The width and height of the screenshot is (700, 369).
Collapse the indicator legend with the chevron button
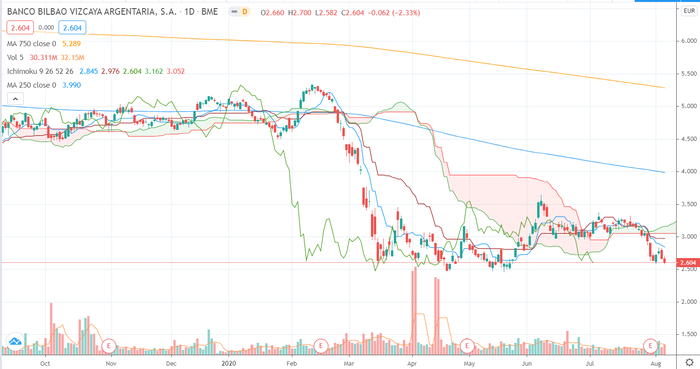point(15,99)
